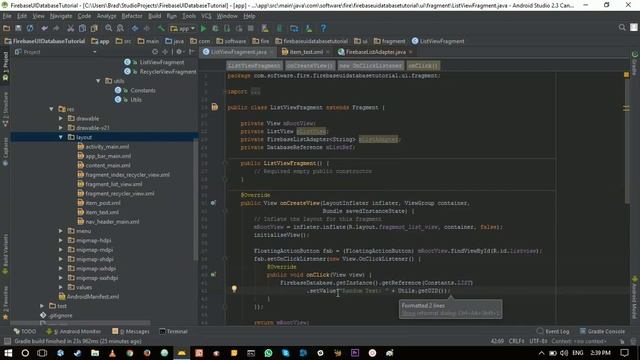Open the Refactor menu
Viewport: 640px width, 360px height.
pyautogui.click(x=132, y=16)
